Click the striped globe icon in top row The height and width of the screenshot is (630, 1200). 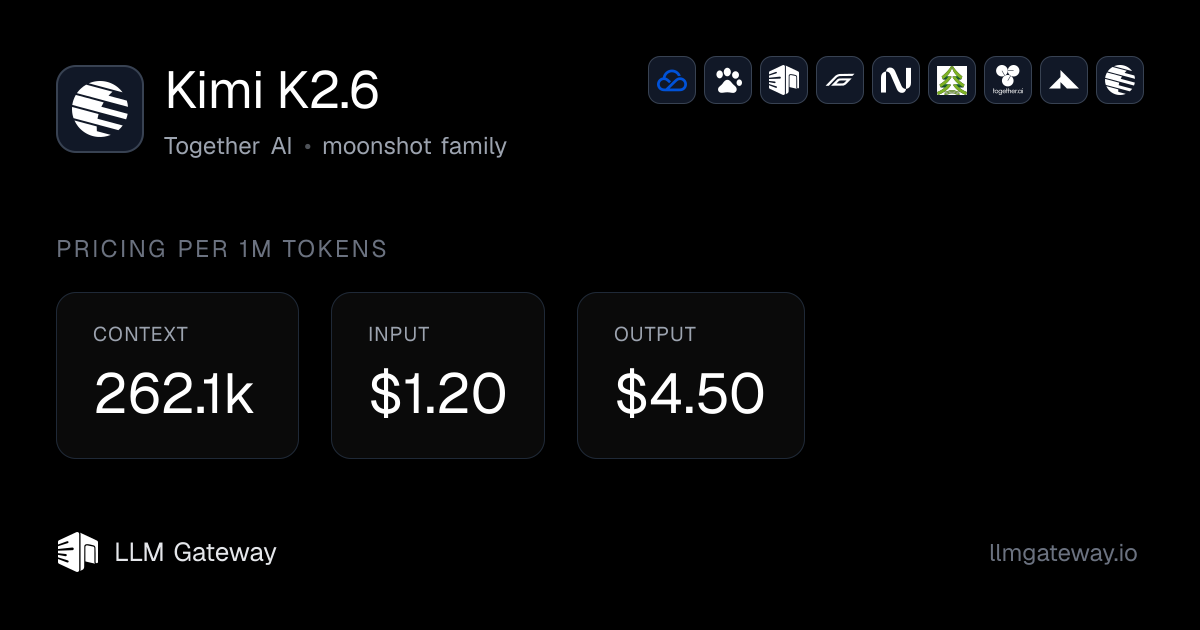1120,80
